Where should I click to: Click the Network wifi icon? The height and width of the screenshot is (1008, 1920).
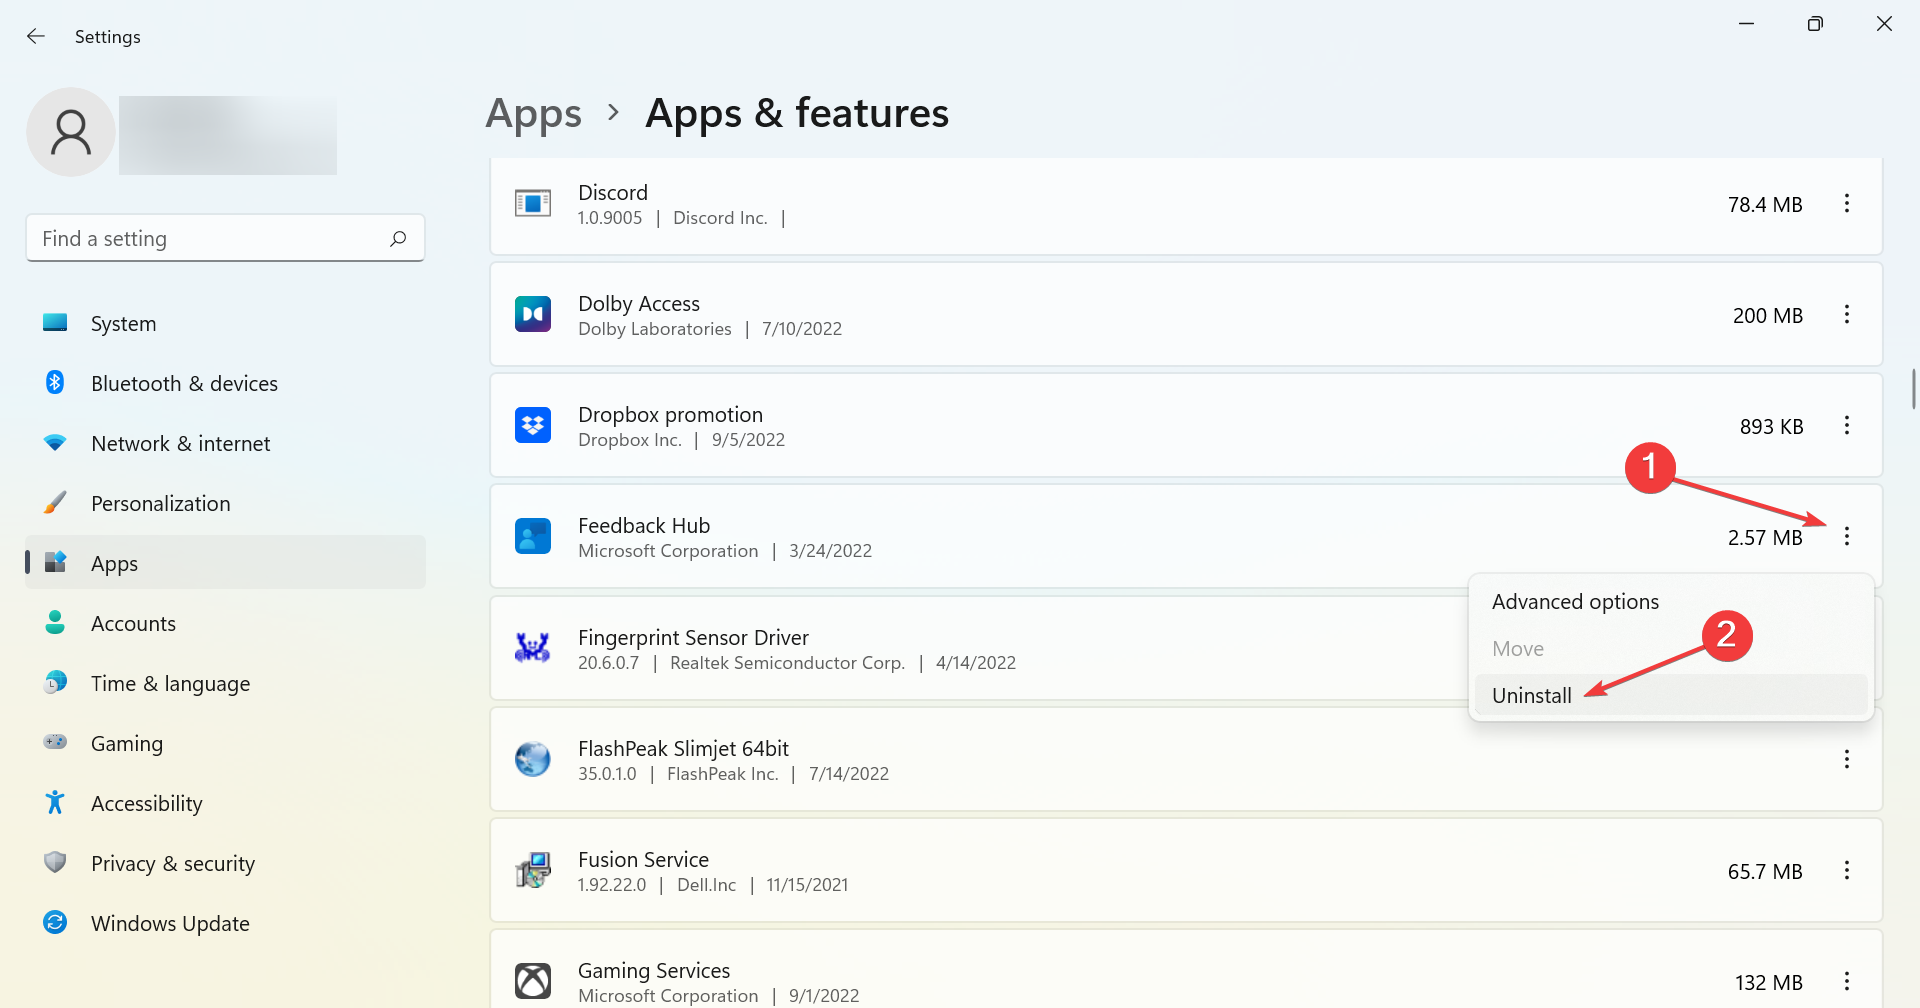tap(55, 443)
